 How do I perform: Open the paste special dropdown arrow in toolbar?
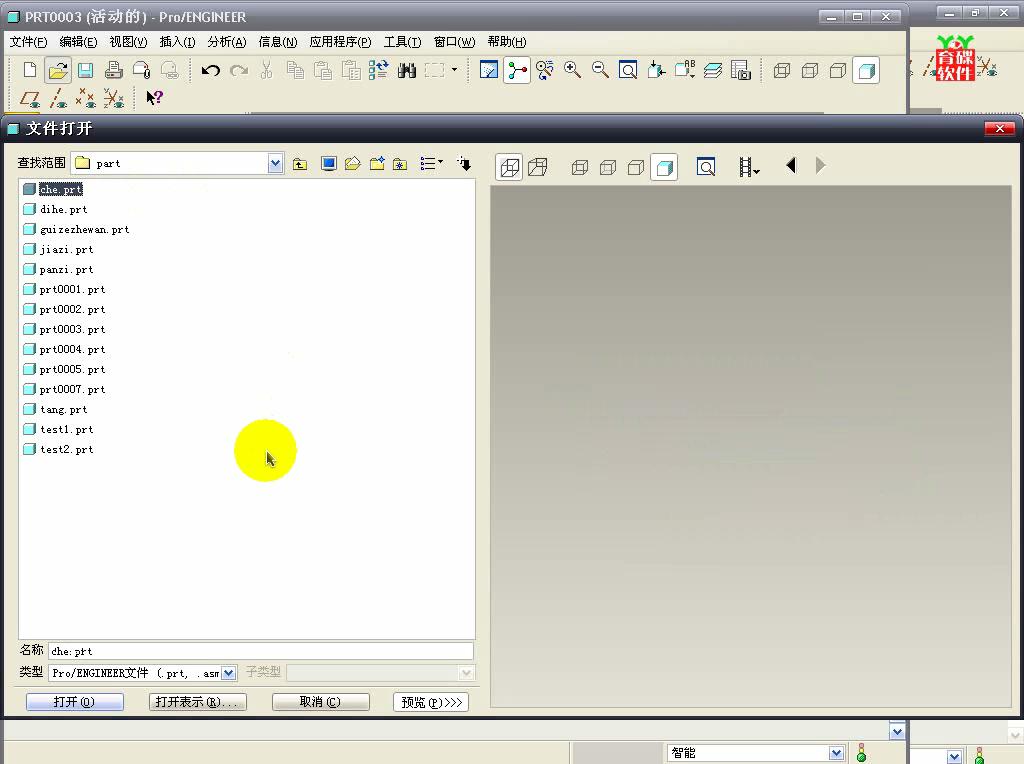click(x=455, y=70)
